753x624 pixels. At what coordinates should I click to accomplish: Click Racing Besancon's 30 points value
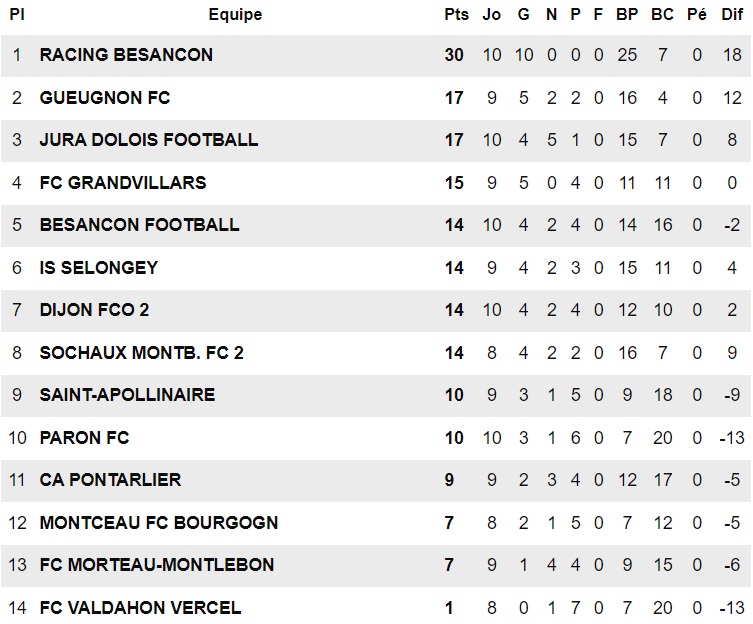454,55
